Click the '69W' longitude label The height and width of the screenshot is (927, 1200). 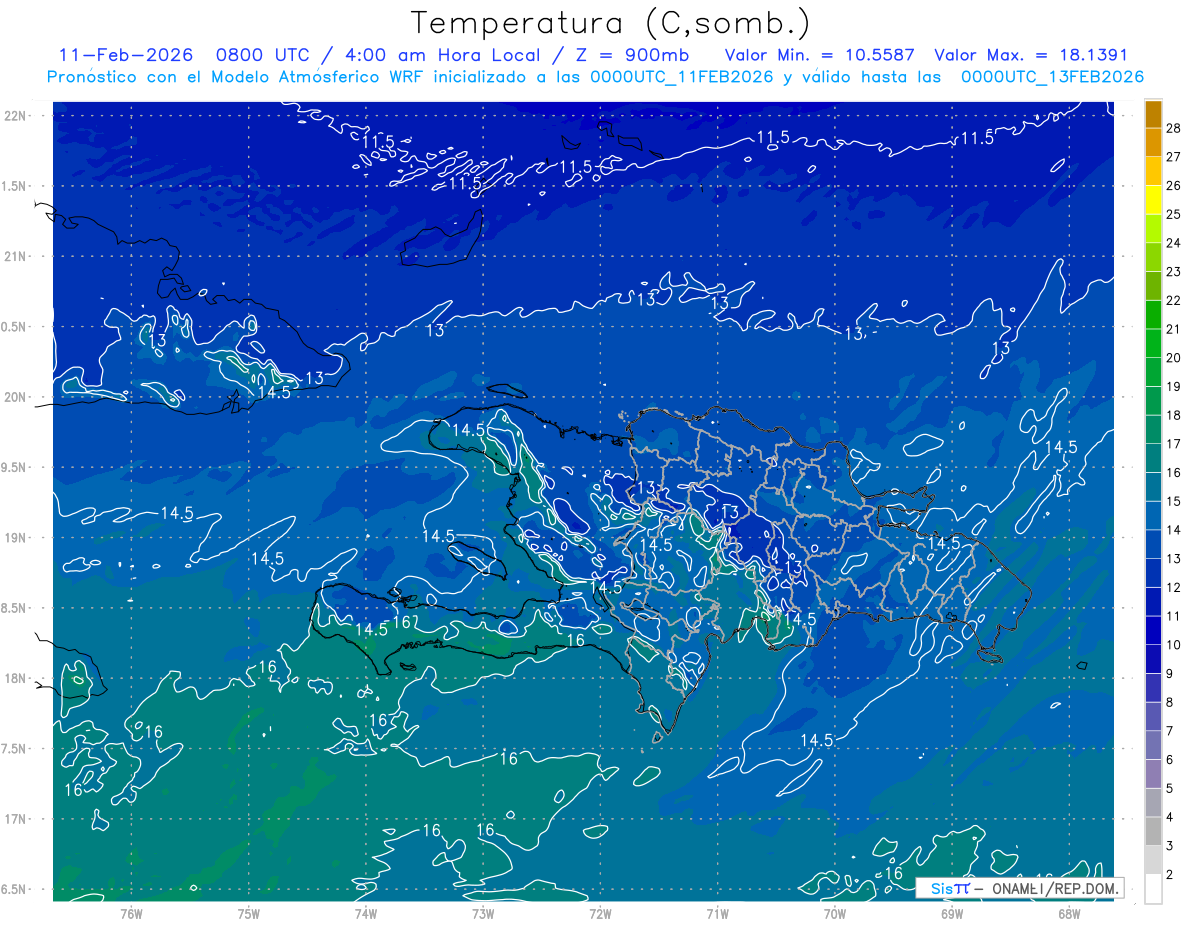[x=952, y=912]
